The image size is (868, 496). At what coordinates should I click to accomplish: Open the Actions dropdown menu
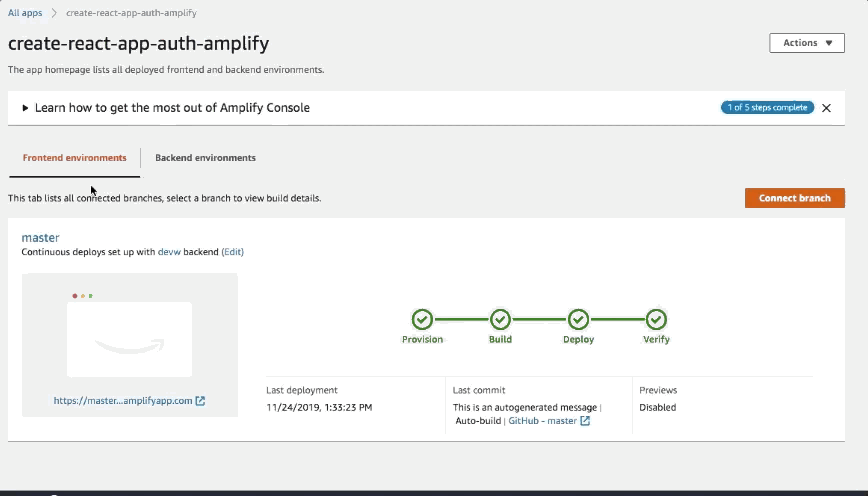(x=807, y=43)
